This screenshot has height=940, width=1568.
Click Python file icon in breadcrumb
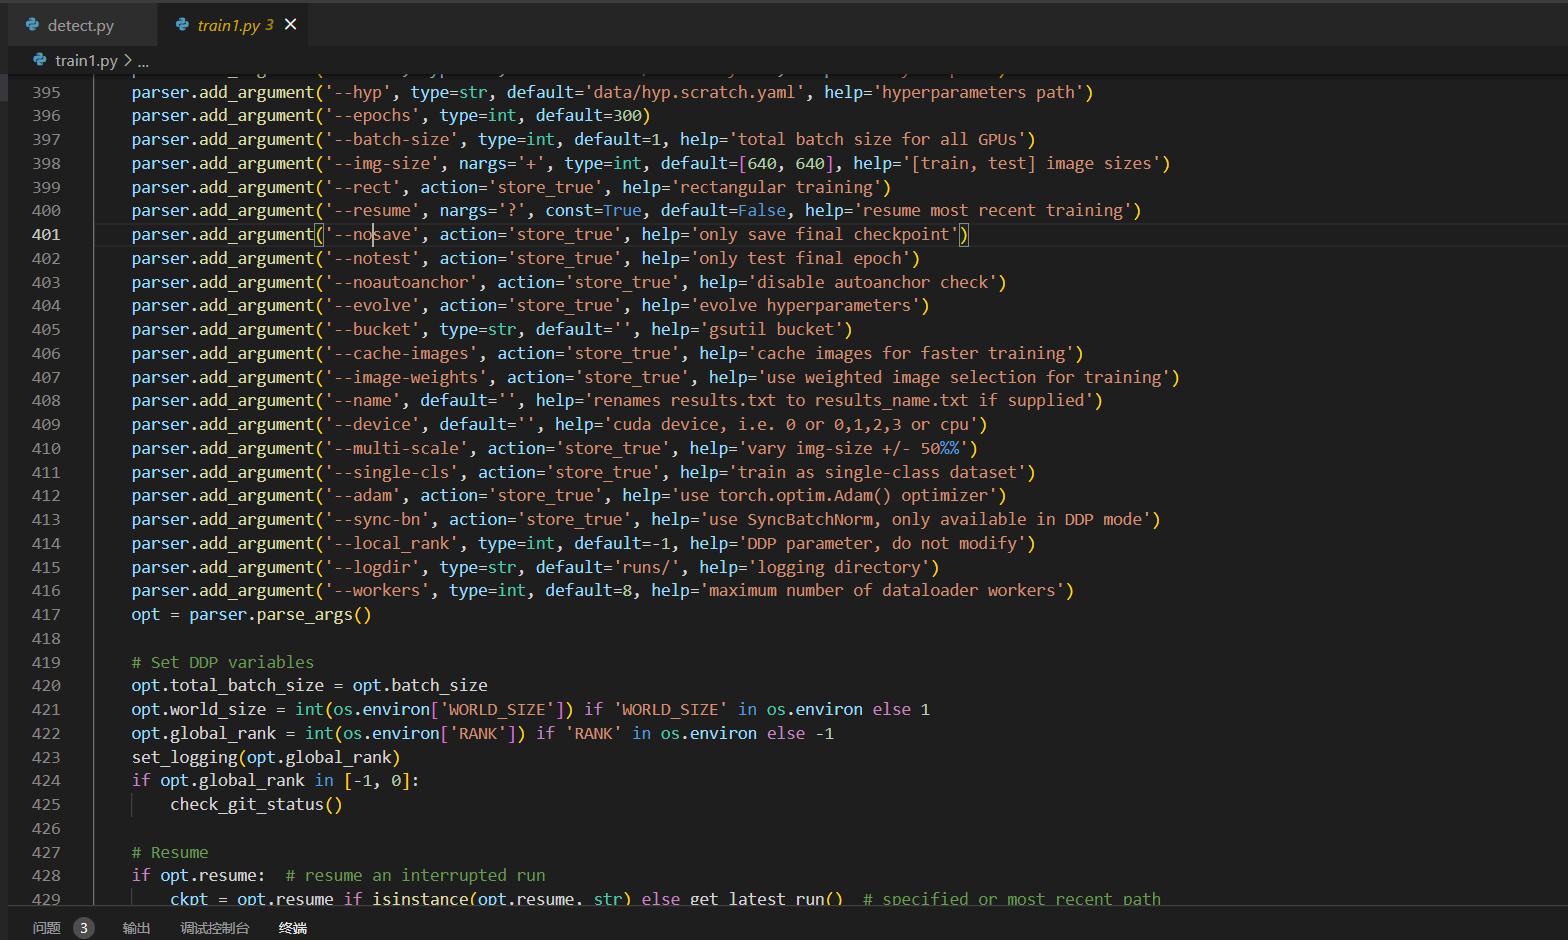click(40, 61)
